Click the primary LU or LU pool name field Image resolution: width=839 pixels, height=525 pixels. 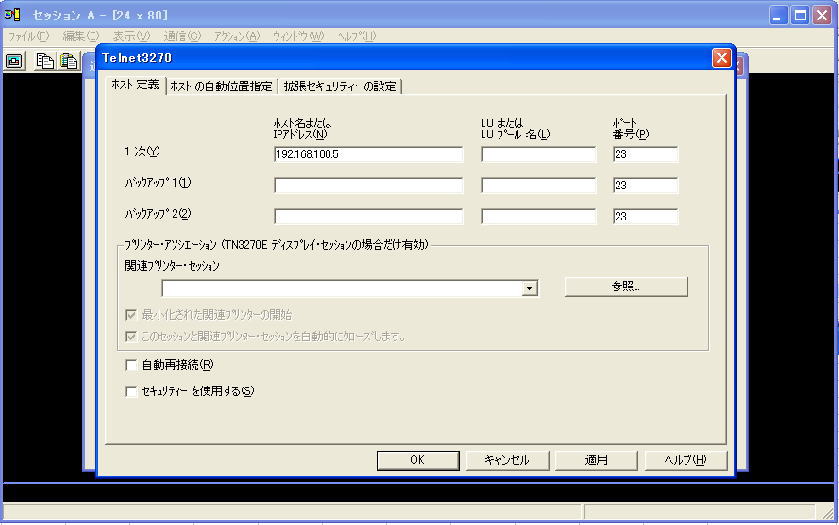[538, 154]
